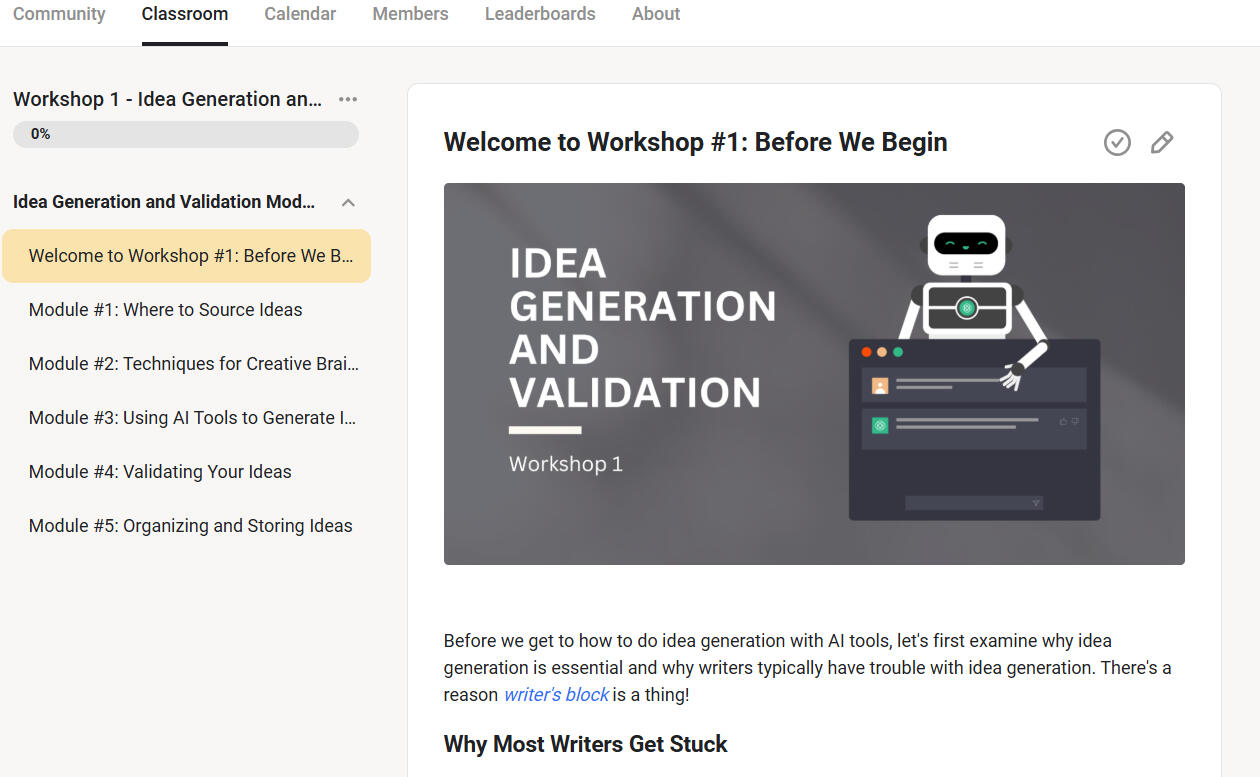Open the three-dot workshop options menu
Image resolution: width=1260 pixels, height=777 pixels.
(x=348, y=99)
